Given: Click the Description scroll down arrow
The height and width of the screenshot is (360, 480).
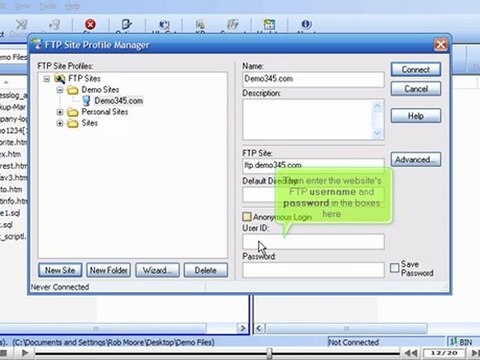Looking at the screenshot, I should click(x=377, y=133).
